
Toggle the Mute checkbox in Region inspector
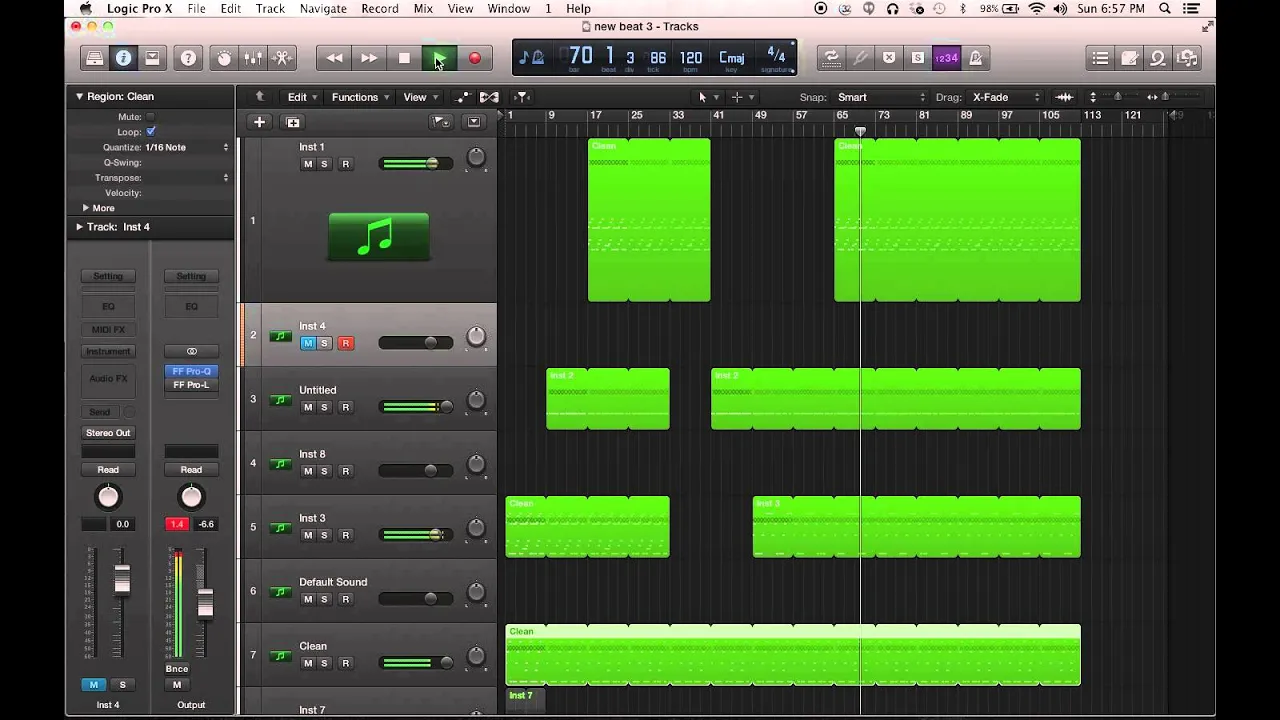point(151,117)
